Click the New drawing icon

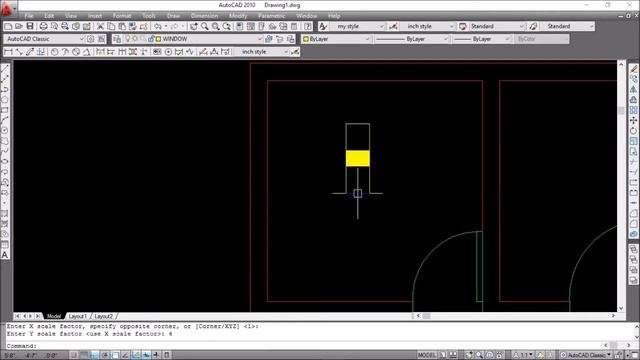coord(8,27)
